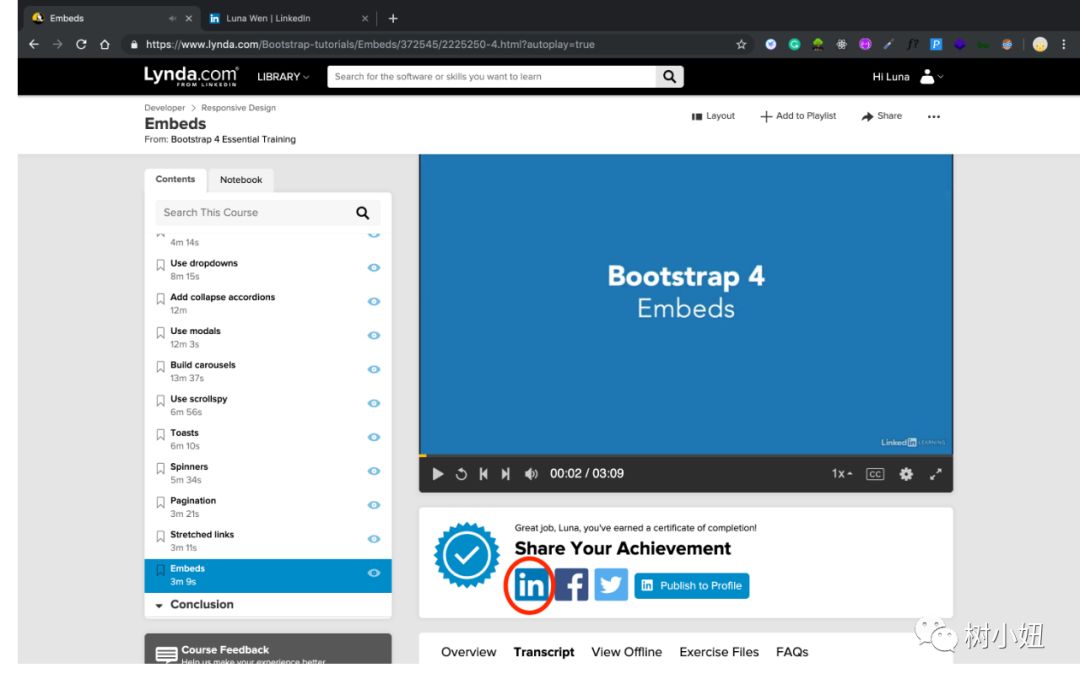Viewport: 1080px width, 684px height.
Task: Click Bootstrap 4 Essential Training link
Action: point(233,139)
